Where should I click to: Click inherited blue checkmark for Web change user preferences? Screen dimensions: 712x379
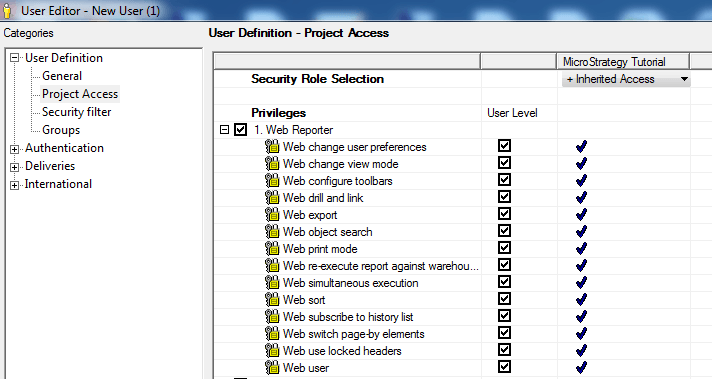point(581,147)
